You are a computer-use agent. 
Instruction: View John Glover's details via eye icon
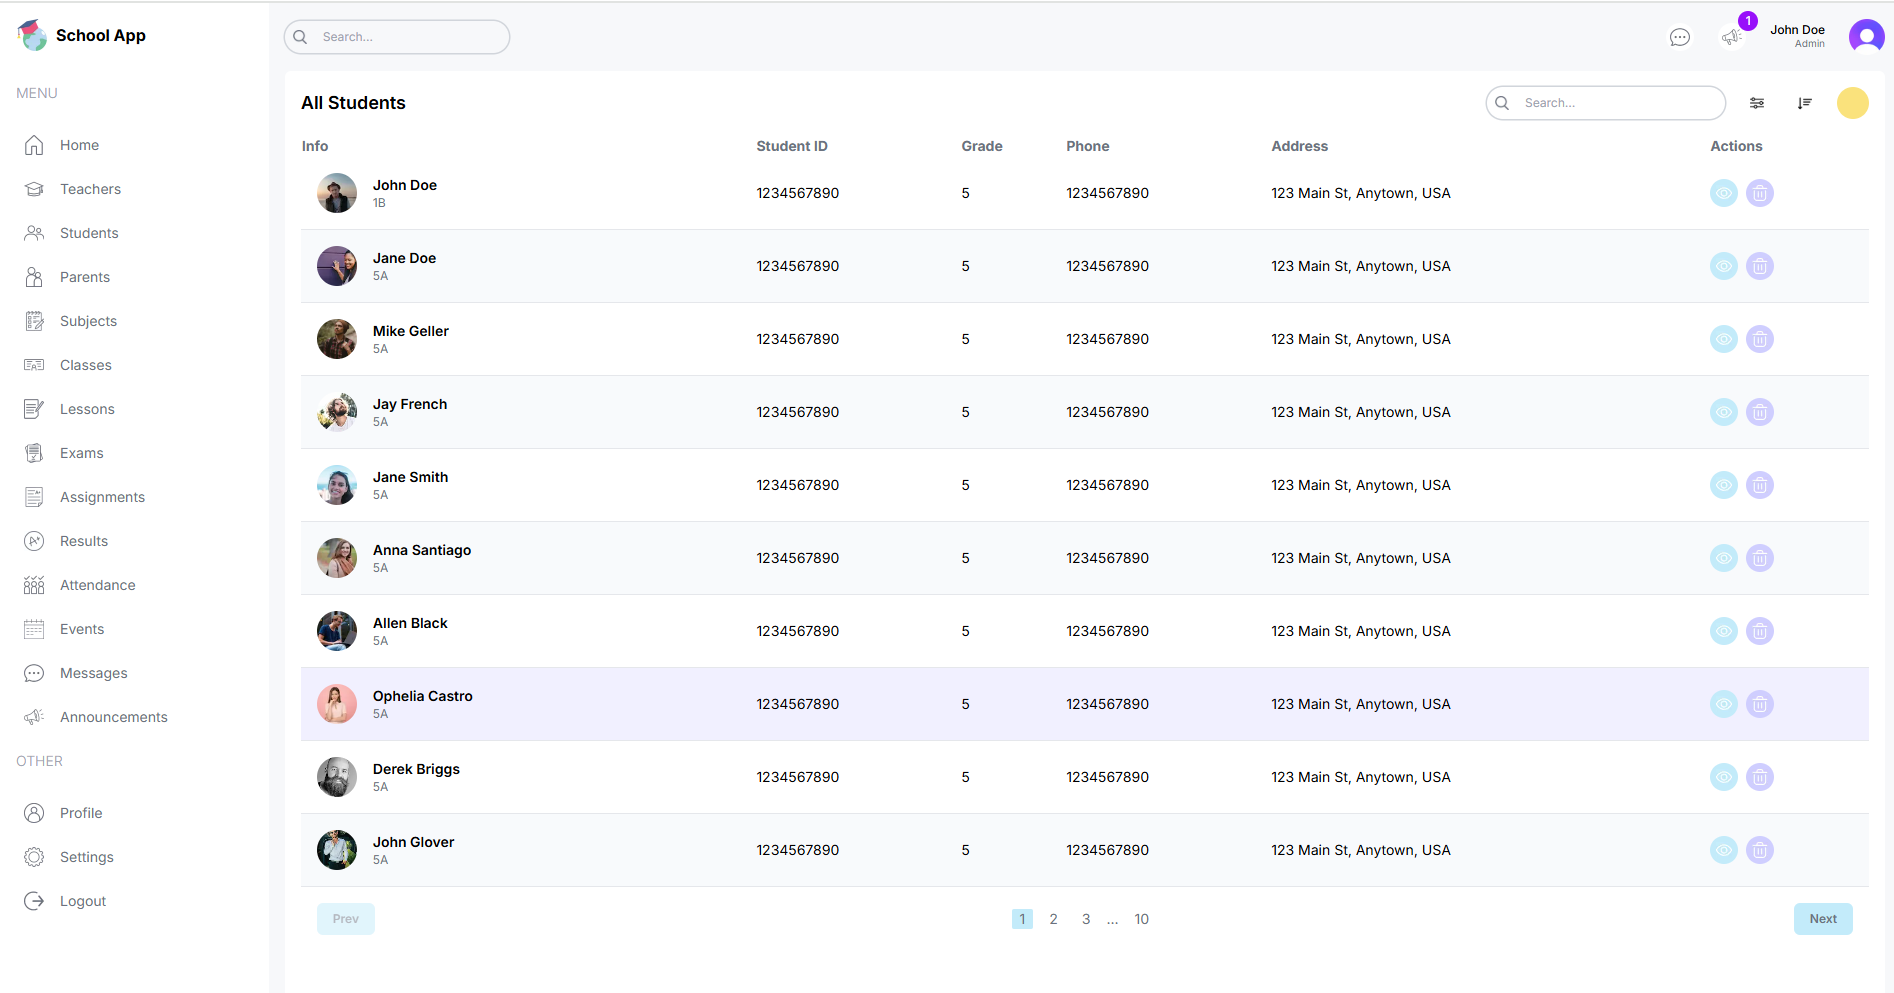coord(1723,850)
